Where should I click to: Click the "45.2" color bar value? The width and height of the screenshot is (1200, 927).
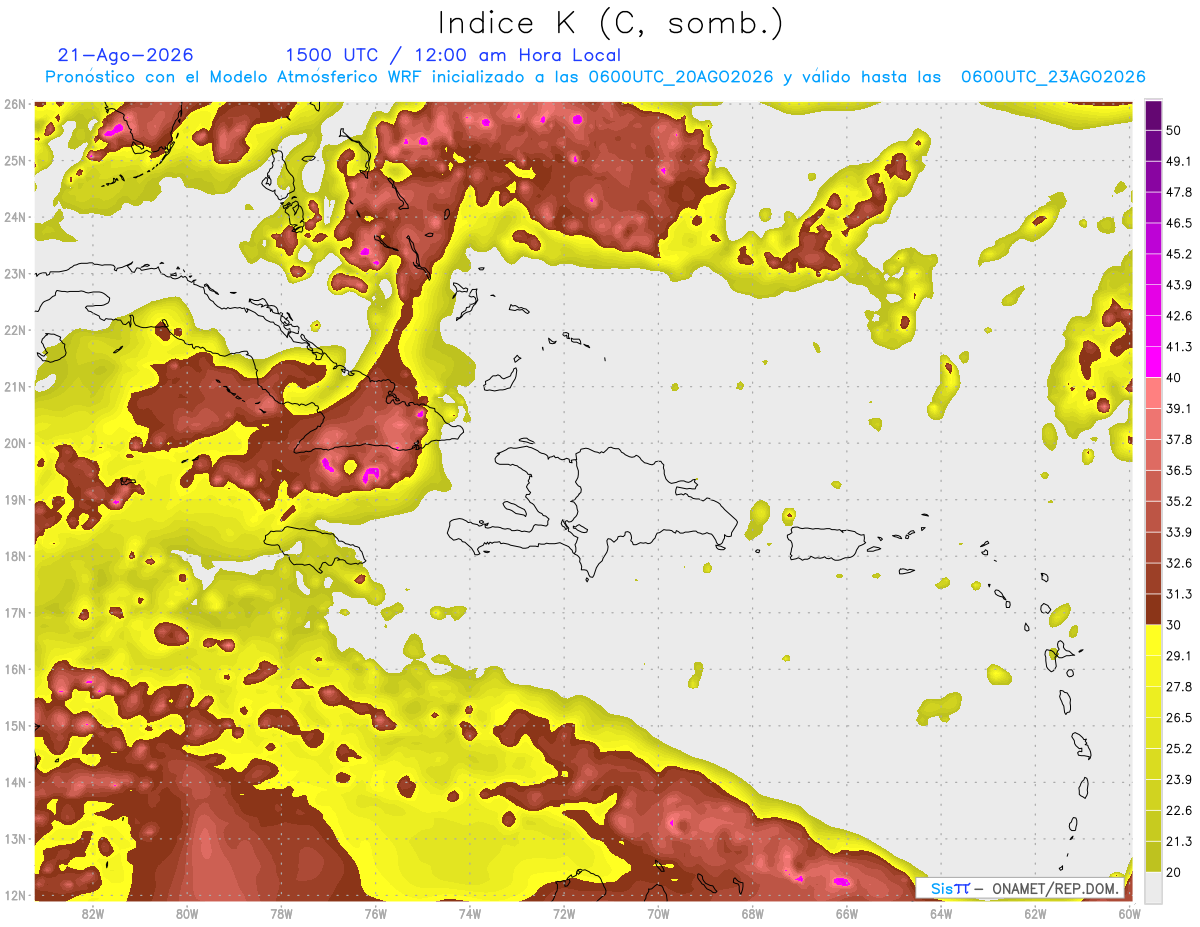pos(1180,254)
